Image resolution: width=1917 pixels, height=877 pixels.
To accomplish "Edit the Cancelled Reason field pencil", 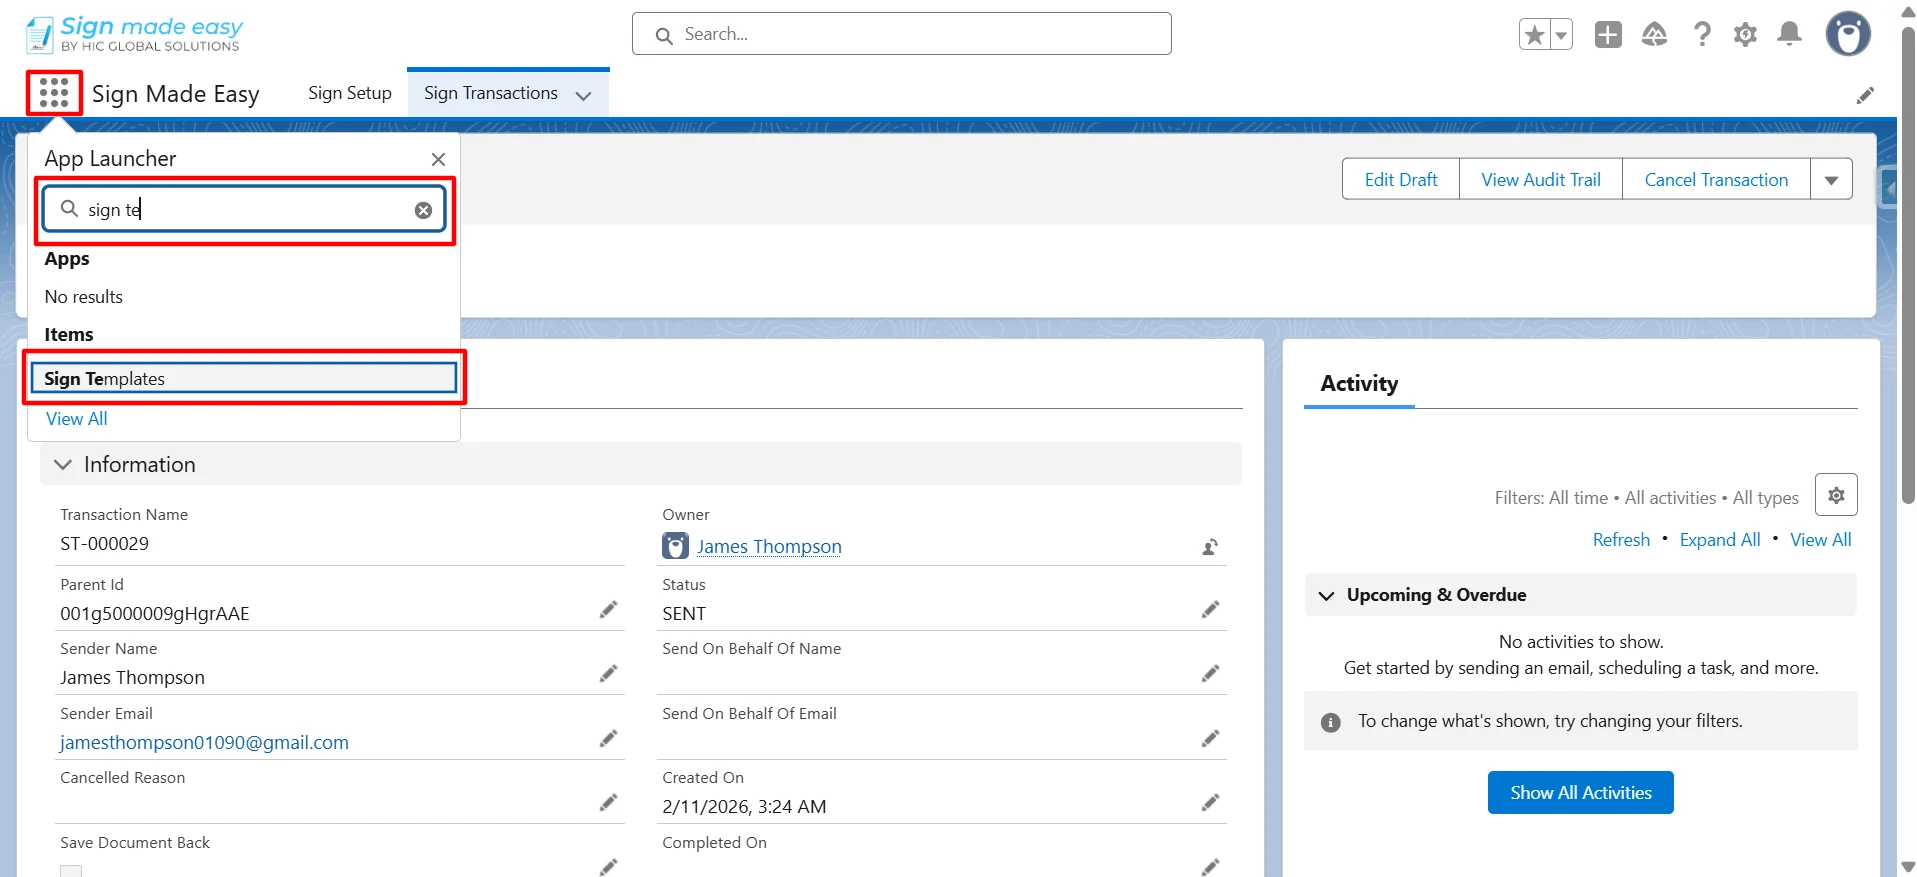I will [x=608, y=803].
